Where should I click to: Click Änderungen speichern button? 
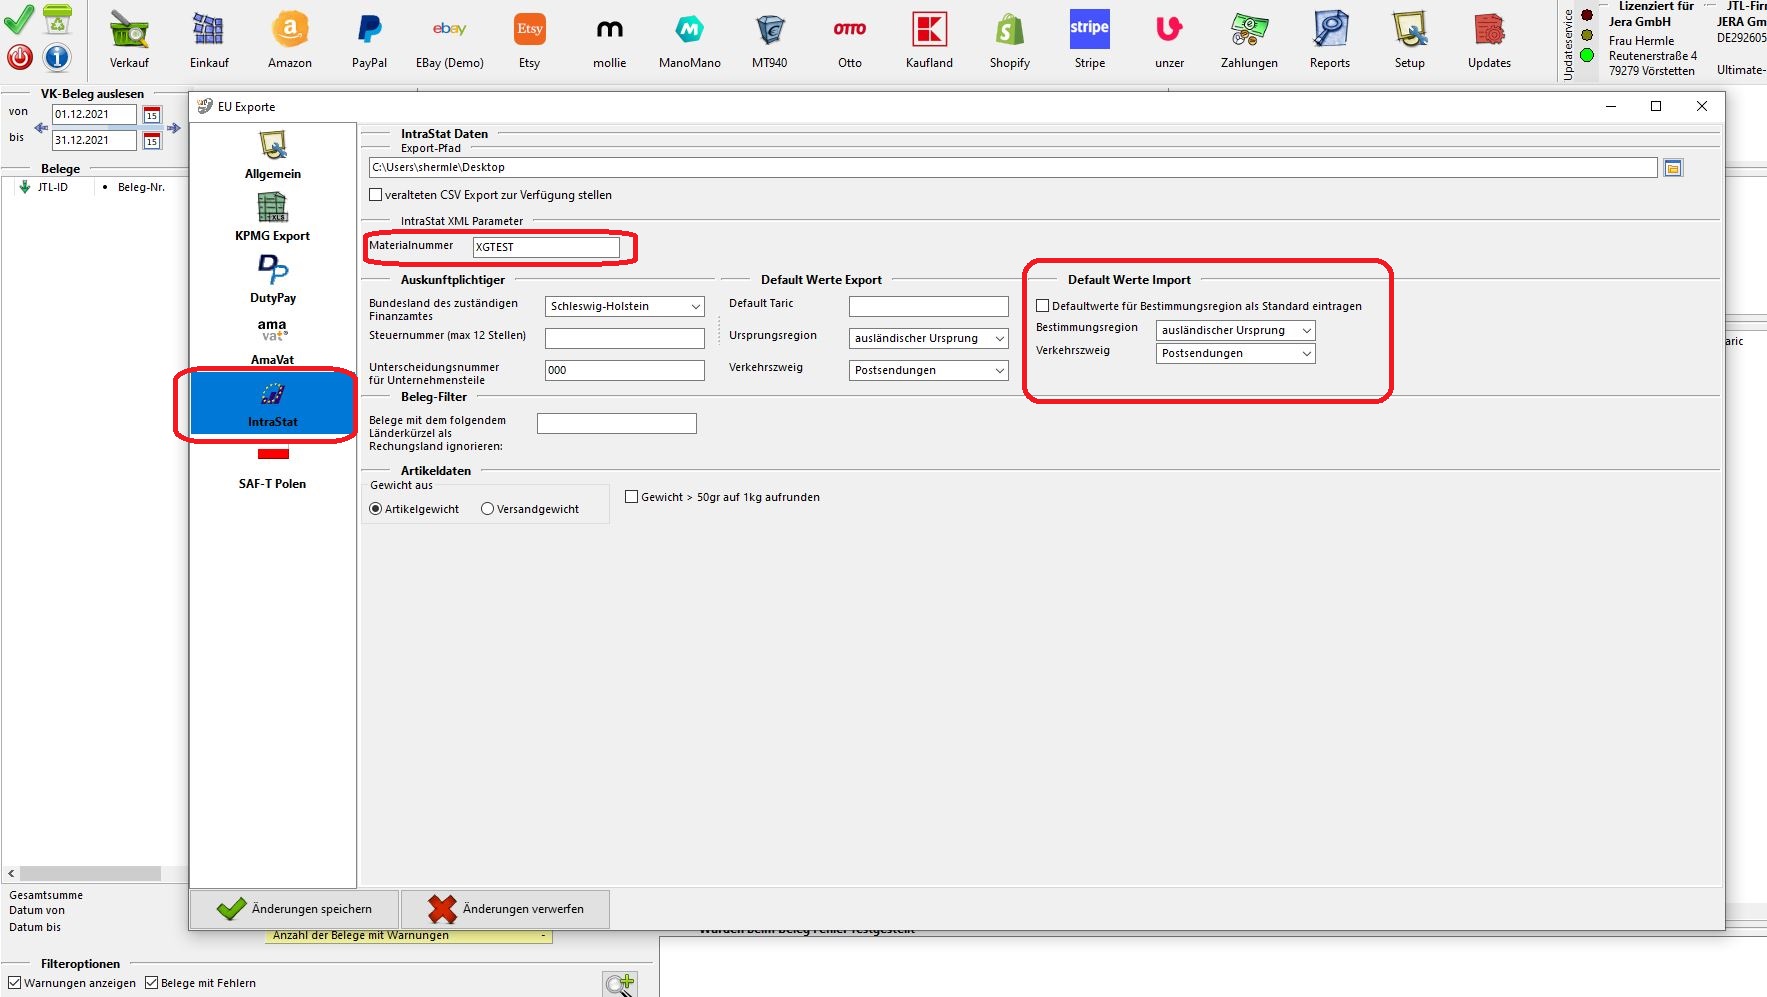(x=295, y=909)
